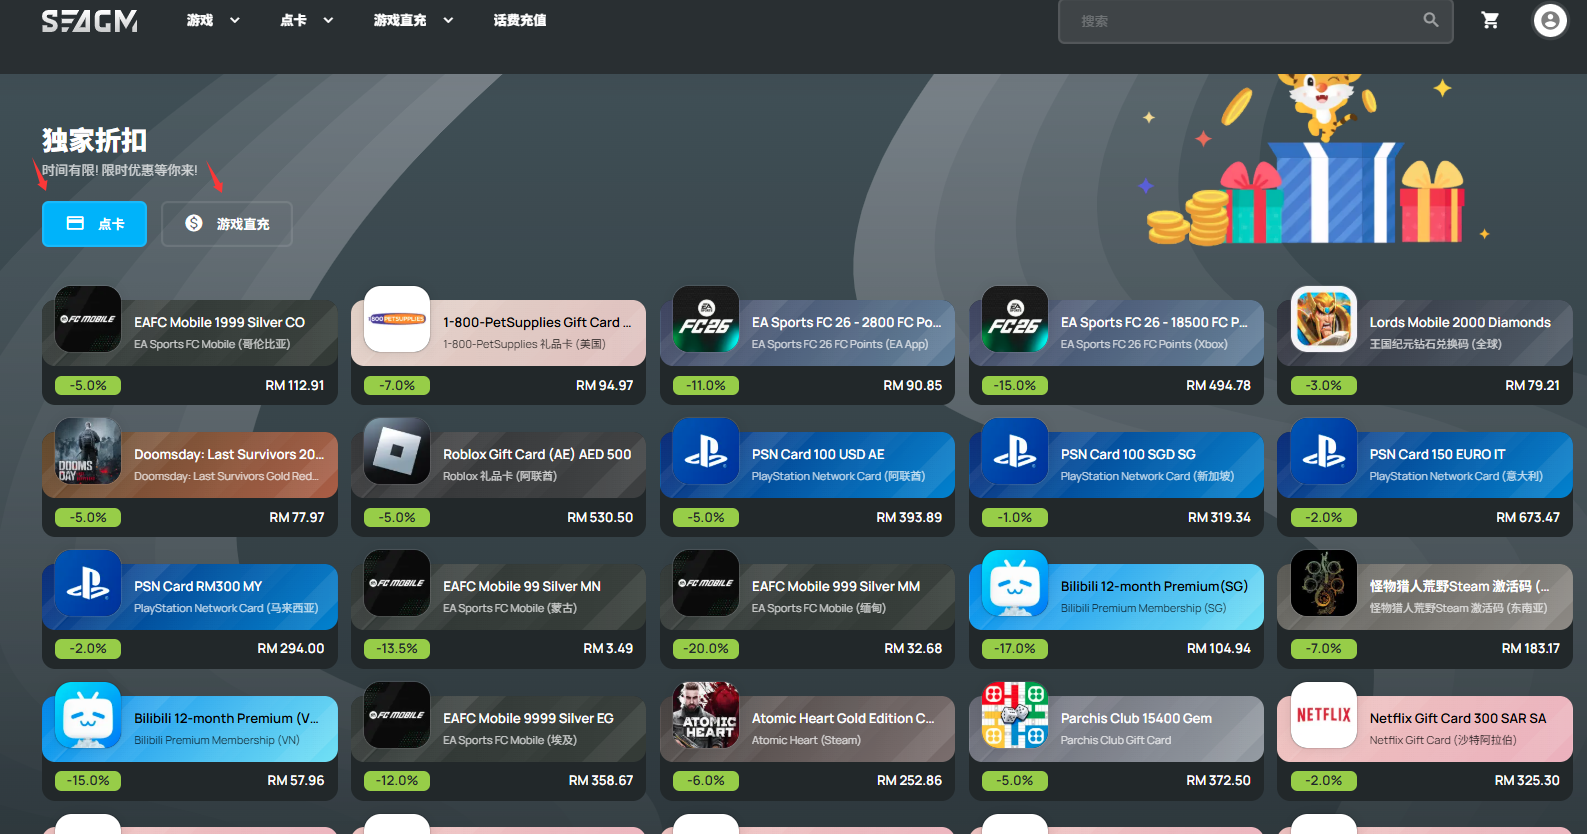Open EAFC Mobile 1999 Silver CO title

click(x=220, y=322)
